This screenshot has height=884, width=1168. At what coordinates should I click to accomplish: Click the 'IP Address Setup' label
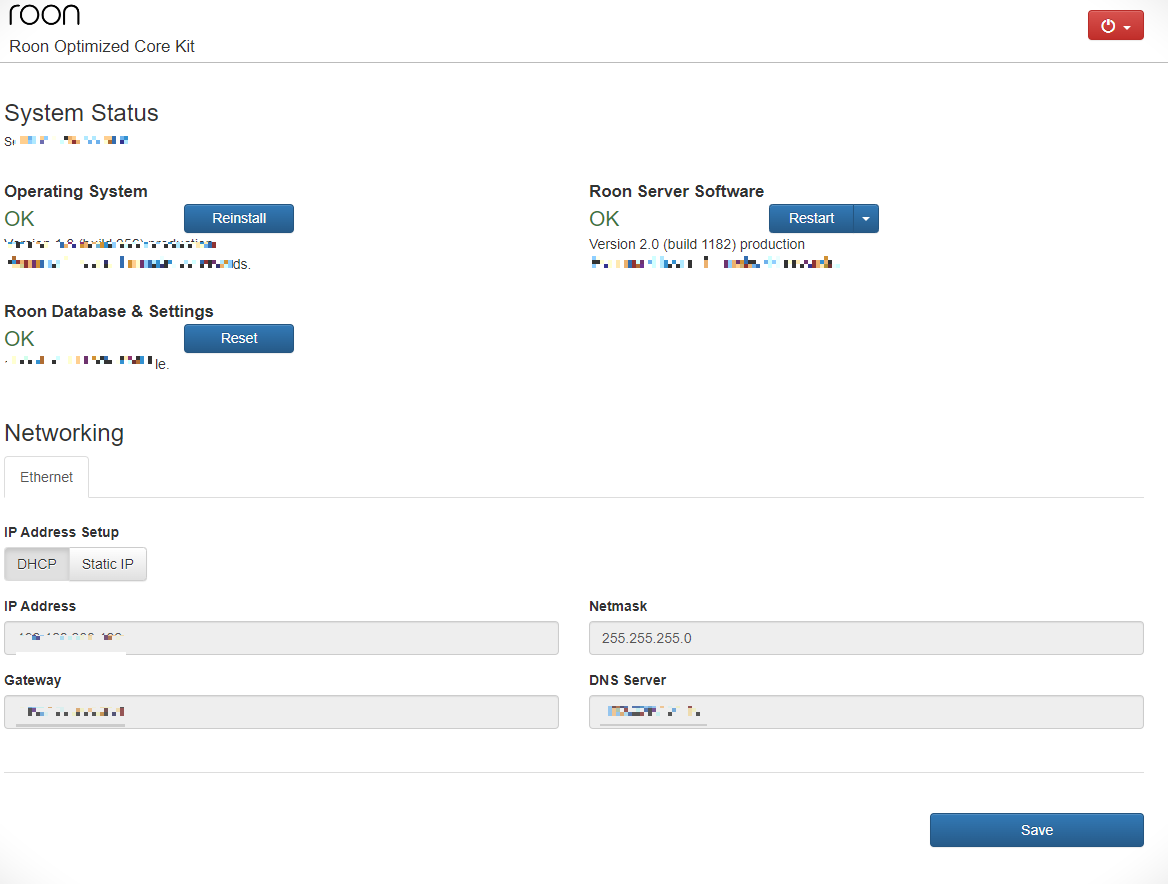point(62,532)
